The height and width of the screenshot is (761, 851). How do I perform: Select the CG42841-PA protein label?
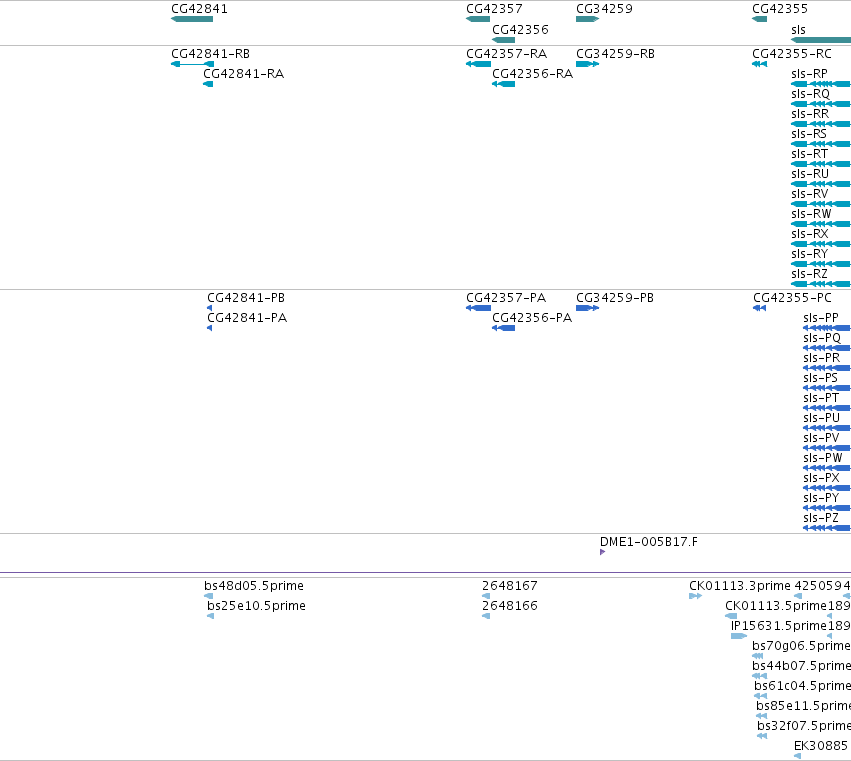click(247, 318)
